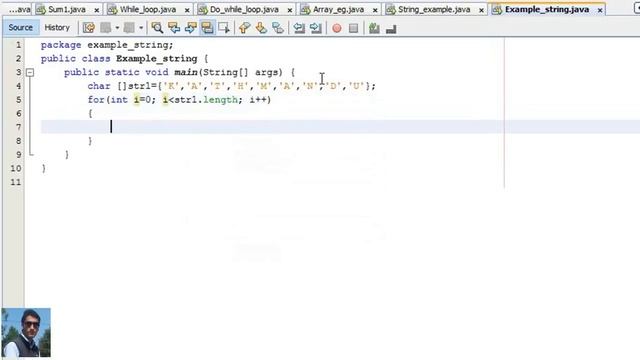
Task: Switch to the History view
Action: [57, 27]
